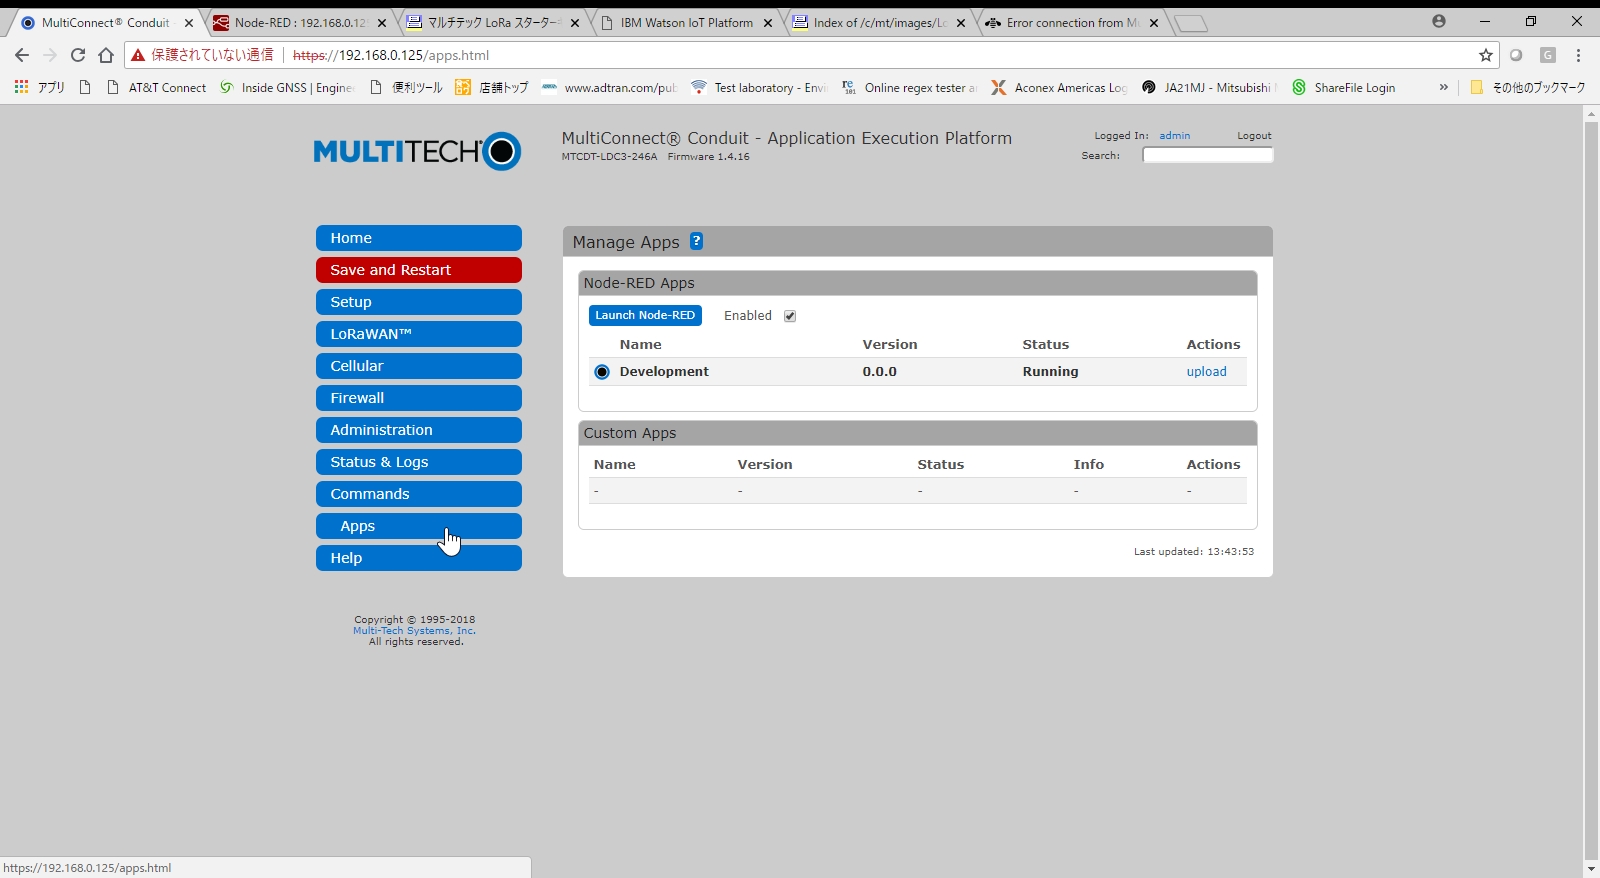The width and height of the screenshot is (1600, 878).
Task: Switch to the IBM Watson IoT Platform tab
Action: coord(686,23)
